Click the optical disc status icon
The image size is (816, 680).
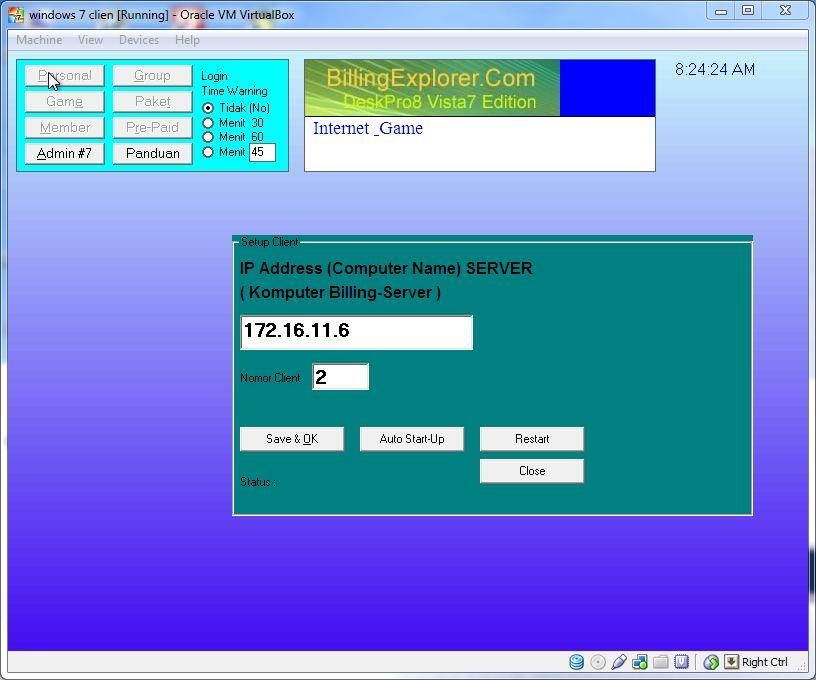point(598,662)
